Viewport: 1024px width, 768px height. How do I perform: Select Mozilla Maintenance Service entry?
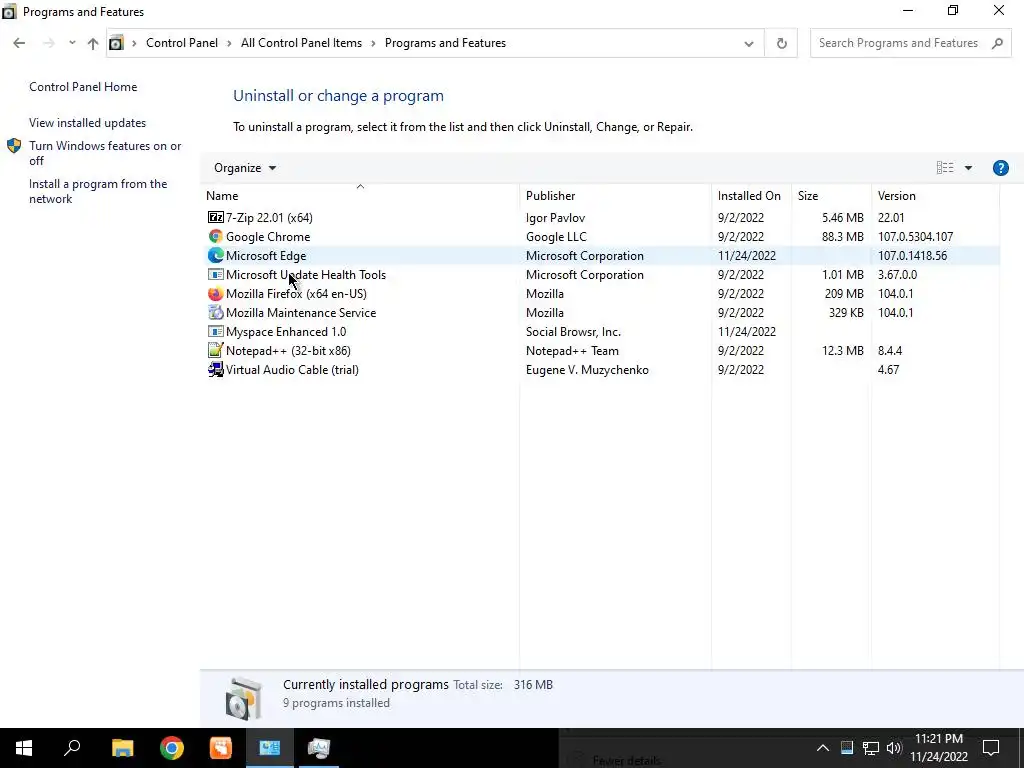pos(301,312)
